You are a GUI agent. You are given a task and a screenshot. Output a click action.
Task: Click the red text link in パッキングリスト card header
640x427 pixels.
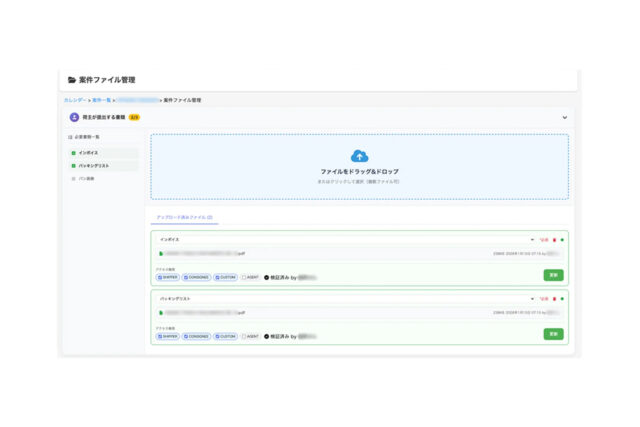544,299
